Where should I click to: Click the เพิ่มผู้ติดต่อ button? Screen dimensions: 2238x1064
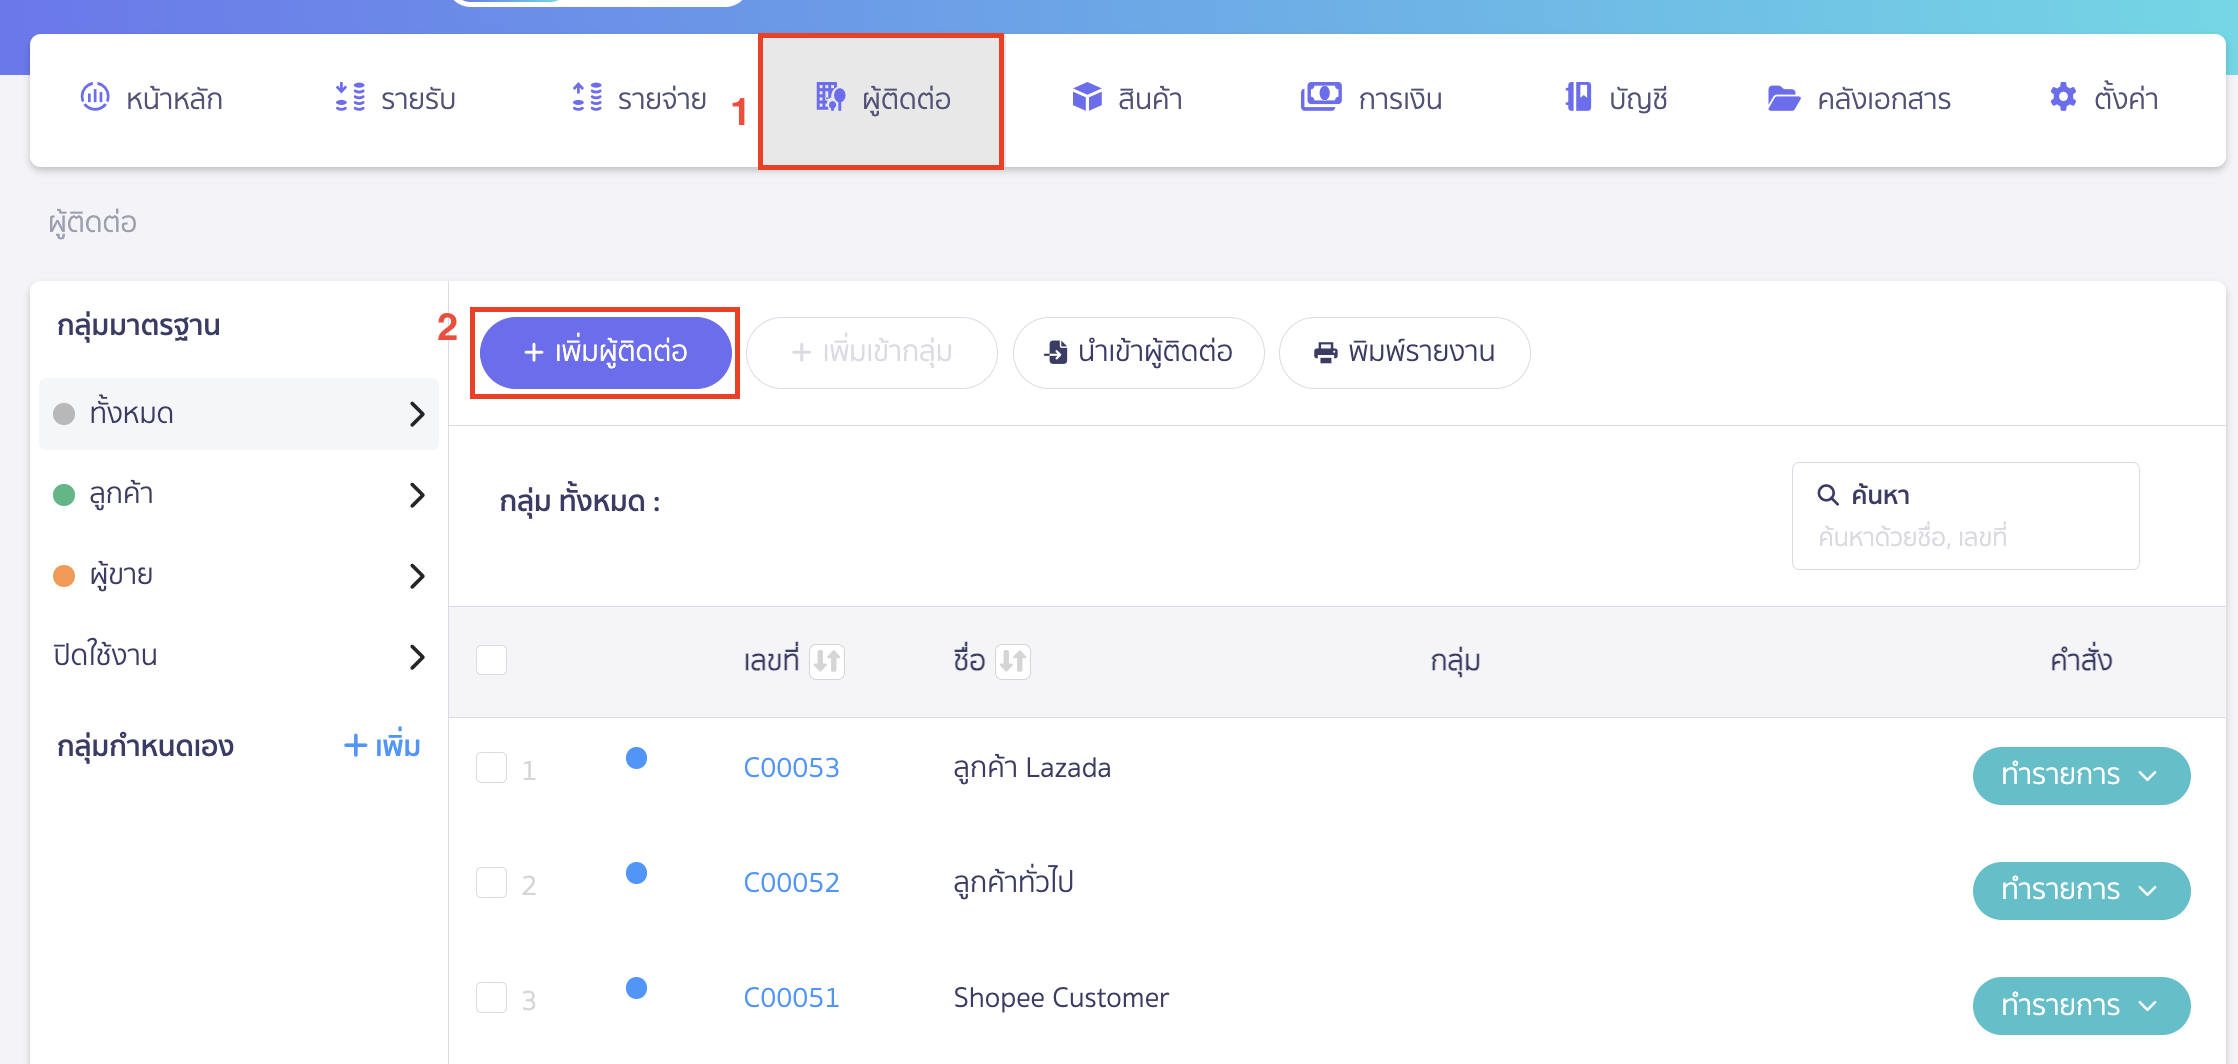[x=604, y=353]
